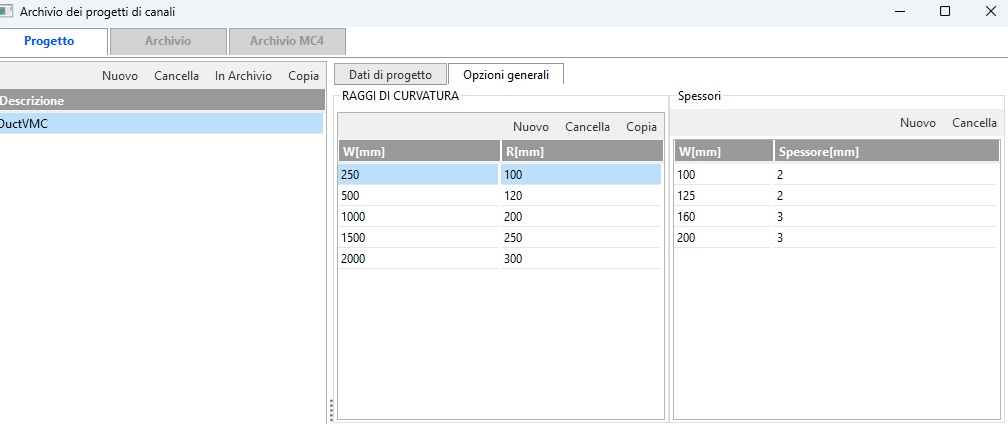Click the vertical splitter grip handle
Screen dimensions: 1008x424
click(331, 410)
